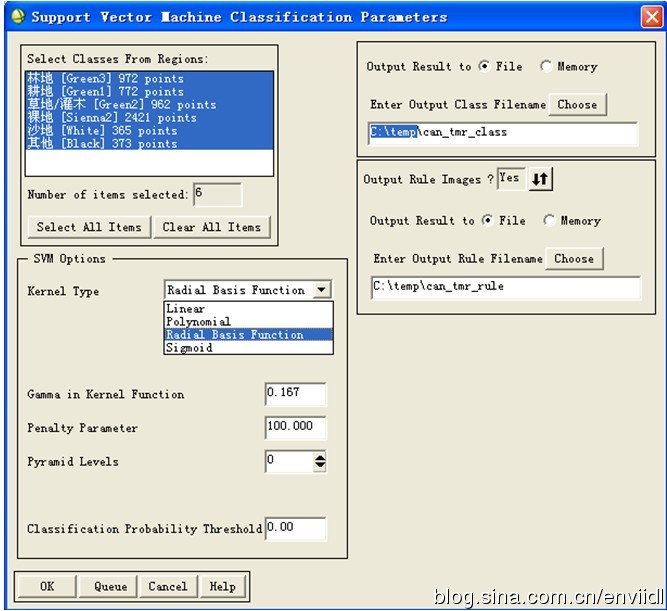Click Radial Basis Function combo box text
Image resolution: width=667 pixels, height=611 pixels.
[236, 290]
